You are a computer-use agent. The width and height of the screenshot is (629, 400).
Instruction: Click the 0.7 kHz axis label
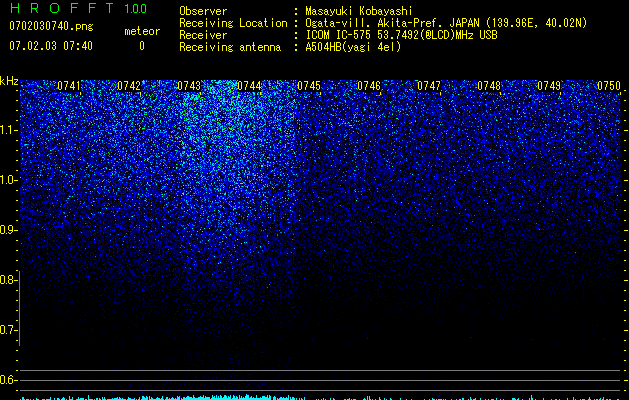point(8,330)
